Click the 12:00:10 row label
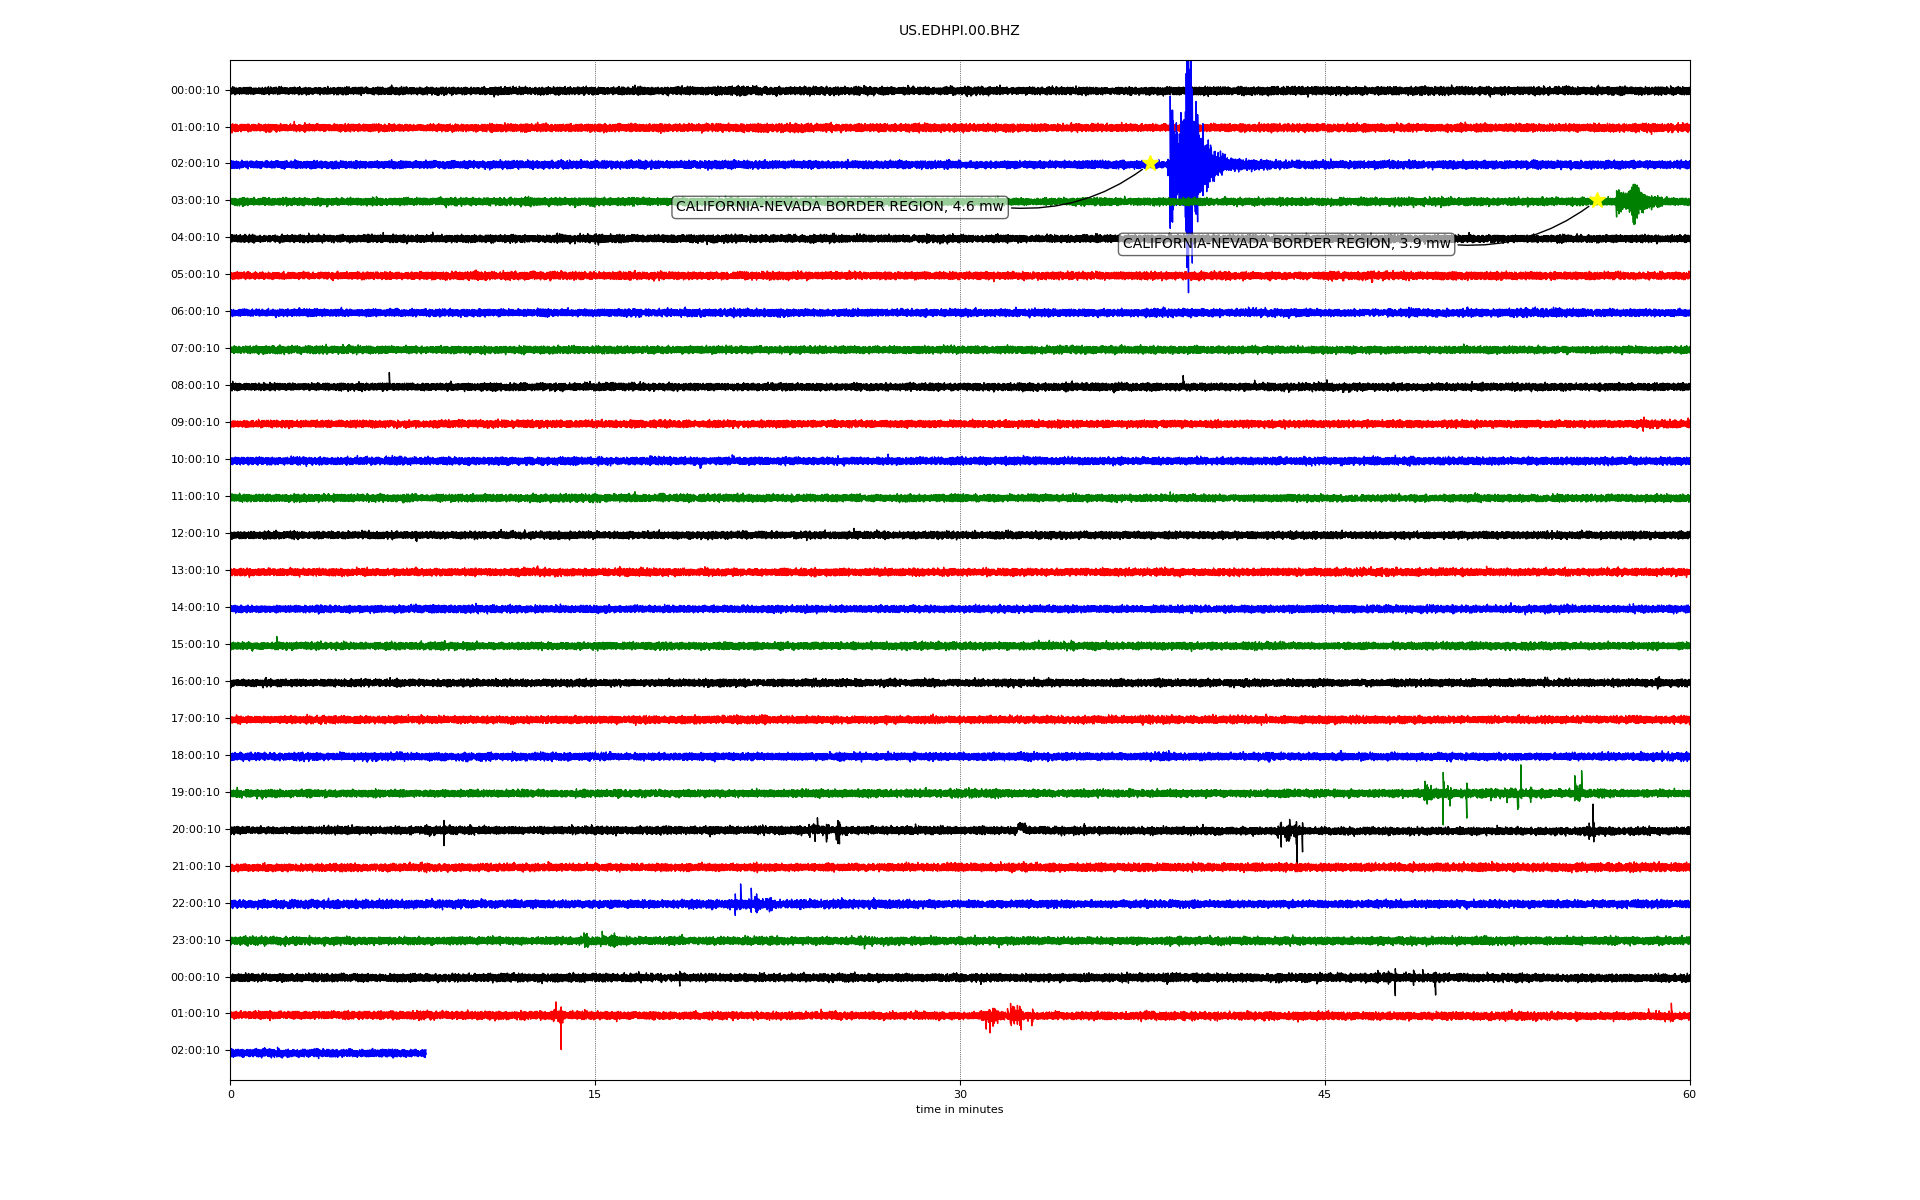1920x1200 pixels. pyautogui.click(x=195, y=534)
